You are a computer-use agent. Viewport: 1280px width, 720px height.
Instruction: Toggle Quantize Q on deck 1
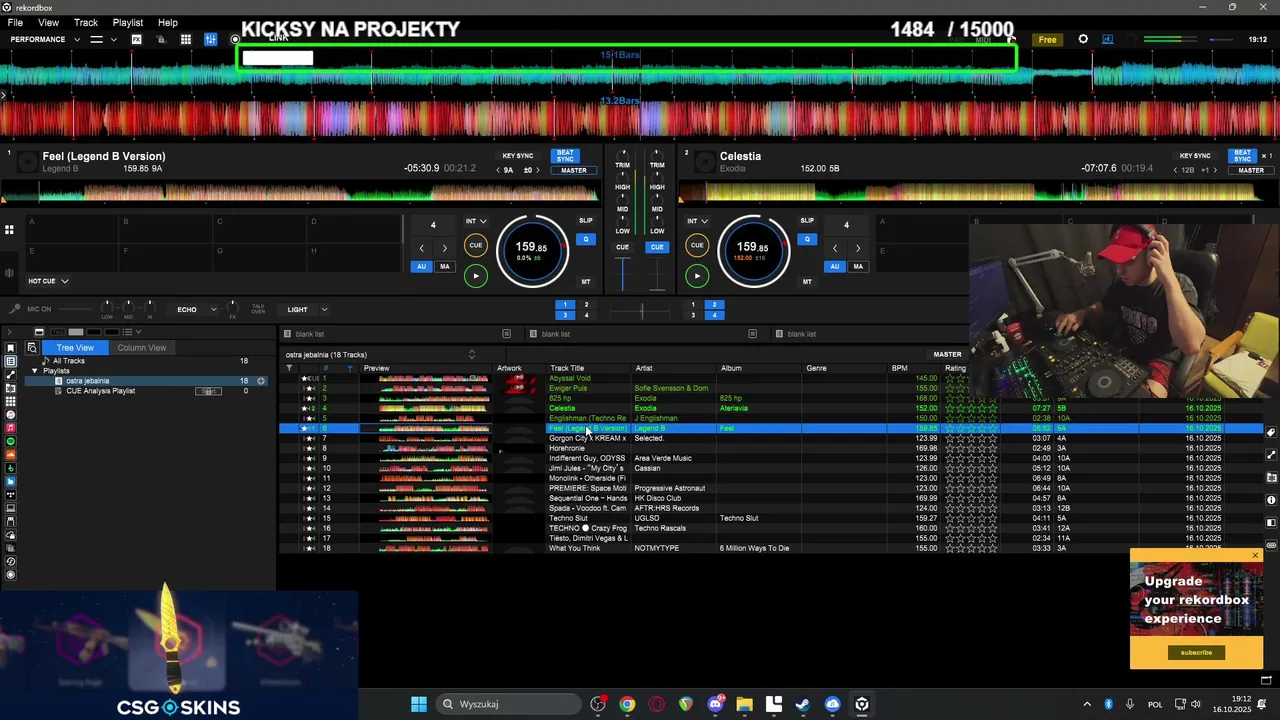tap(586, 239)
